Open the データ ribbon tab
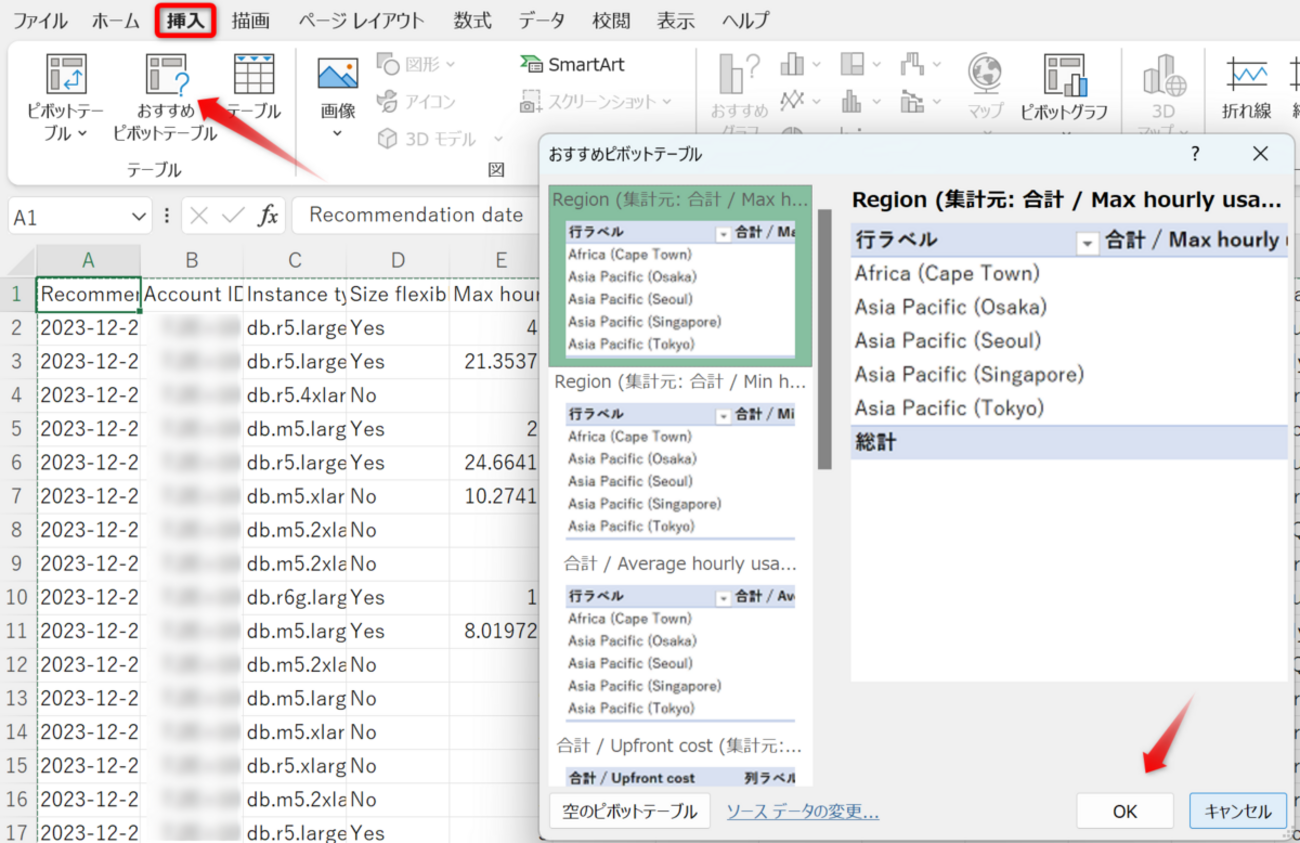Image resolution: width=1300 pixels, height=843 pixels. point(541,20)
